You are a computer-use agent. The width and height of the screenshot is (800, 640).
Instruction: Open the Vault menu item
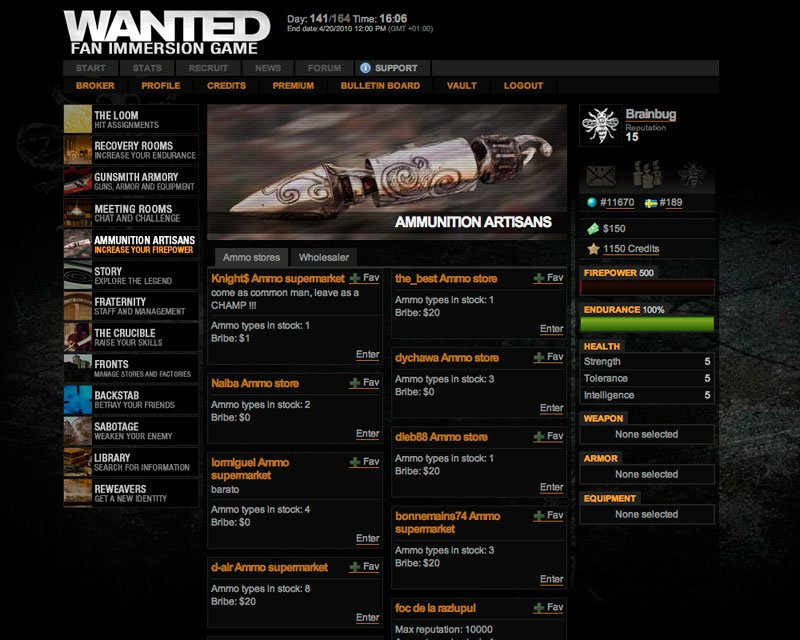click(462, 86)
